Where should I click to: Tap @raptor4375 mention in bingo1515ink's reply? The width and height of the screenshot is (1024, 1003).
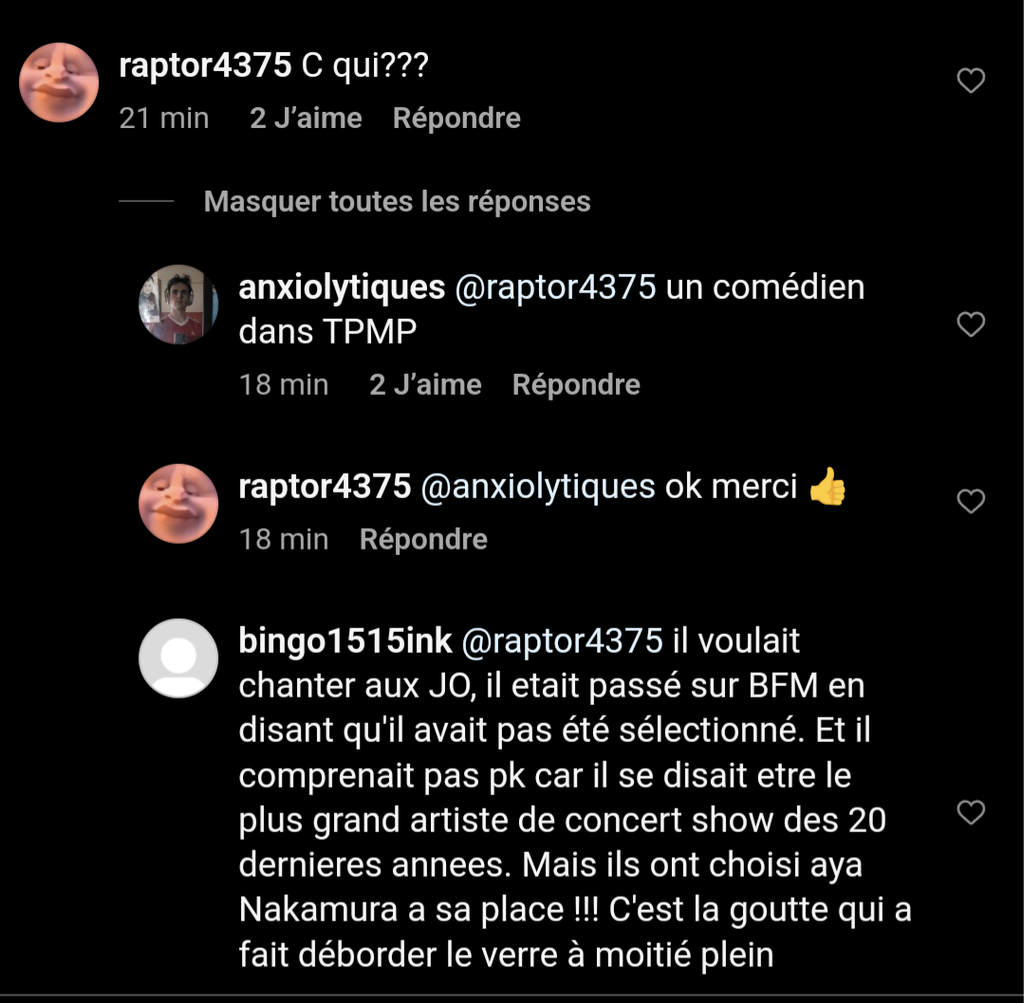click(564, 641)
